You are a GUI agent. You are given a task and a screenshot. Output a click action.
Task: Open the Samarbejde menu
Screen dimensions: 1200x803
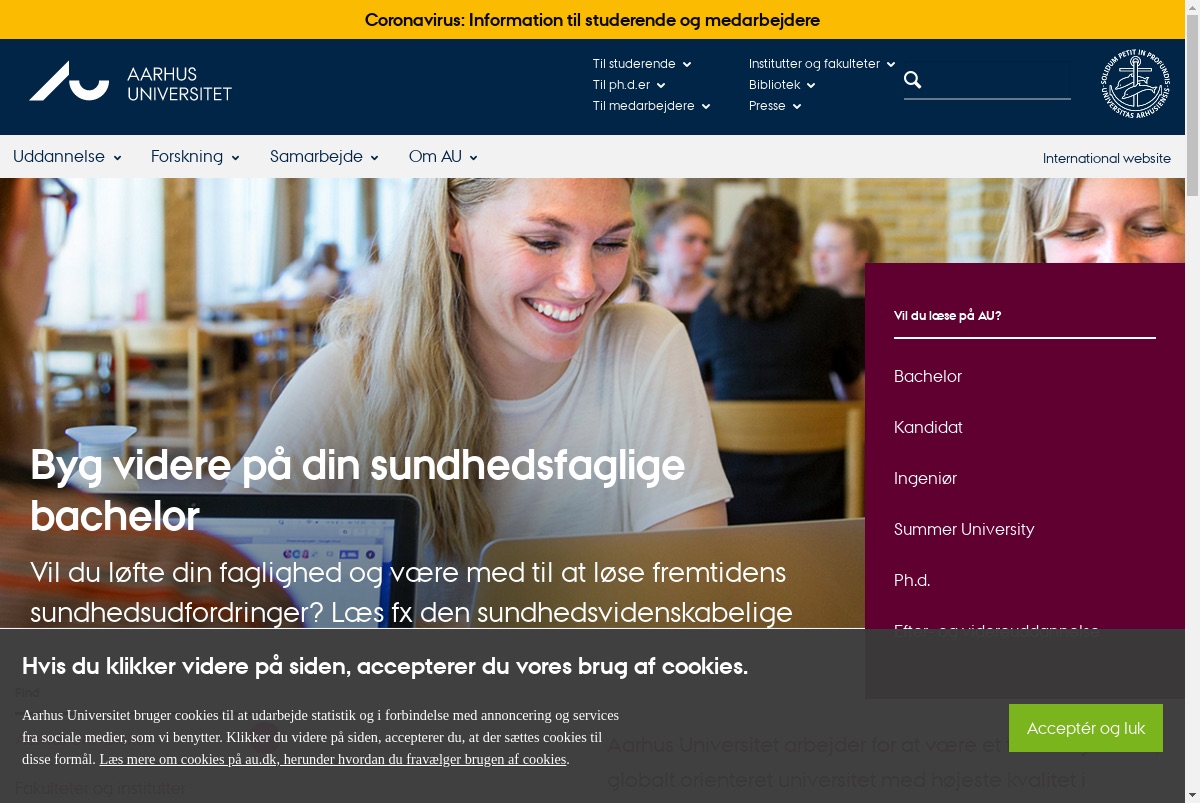point(324,157)
